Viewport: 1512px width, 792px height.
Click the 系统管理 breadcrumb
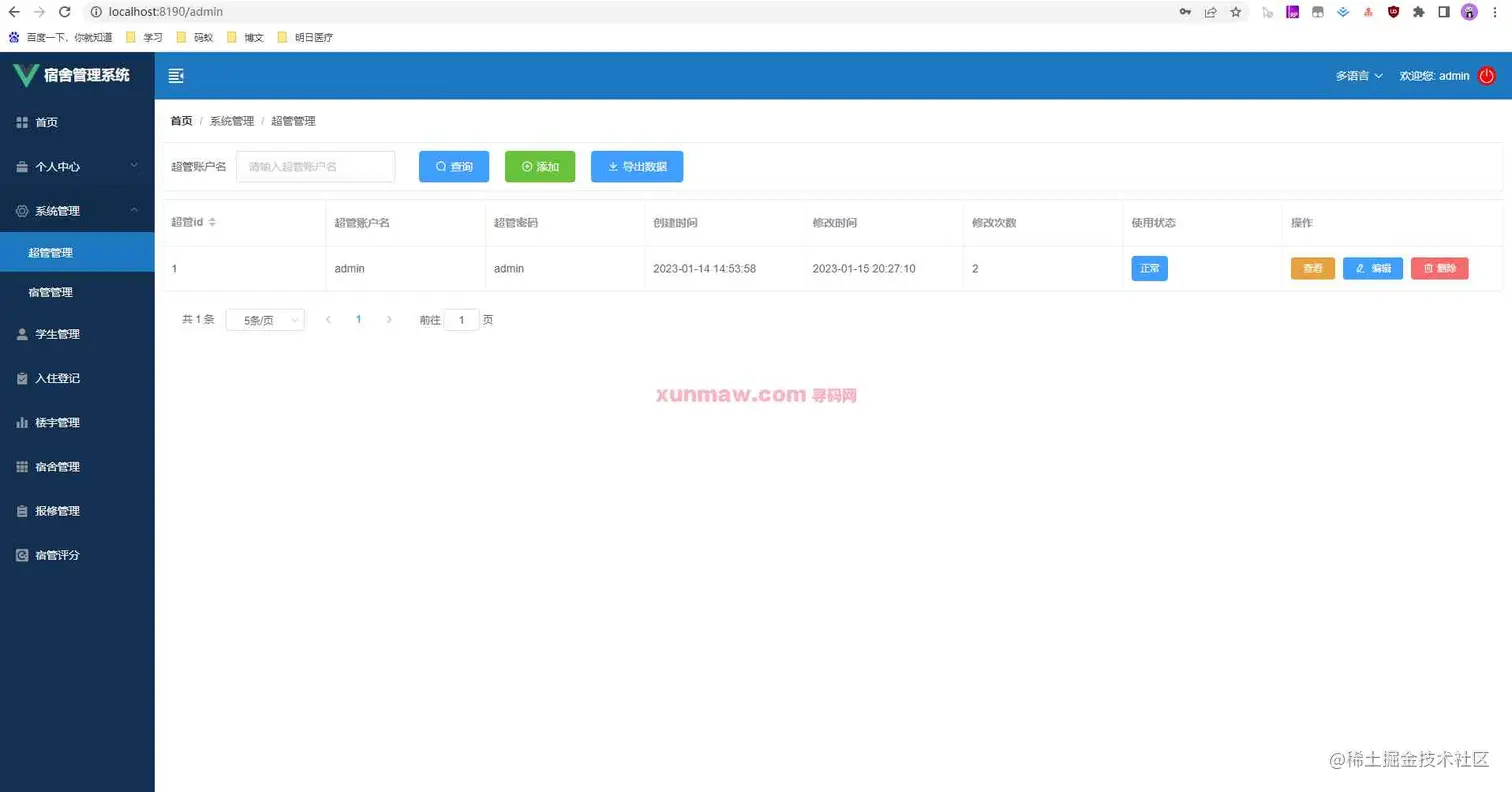232,121
